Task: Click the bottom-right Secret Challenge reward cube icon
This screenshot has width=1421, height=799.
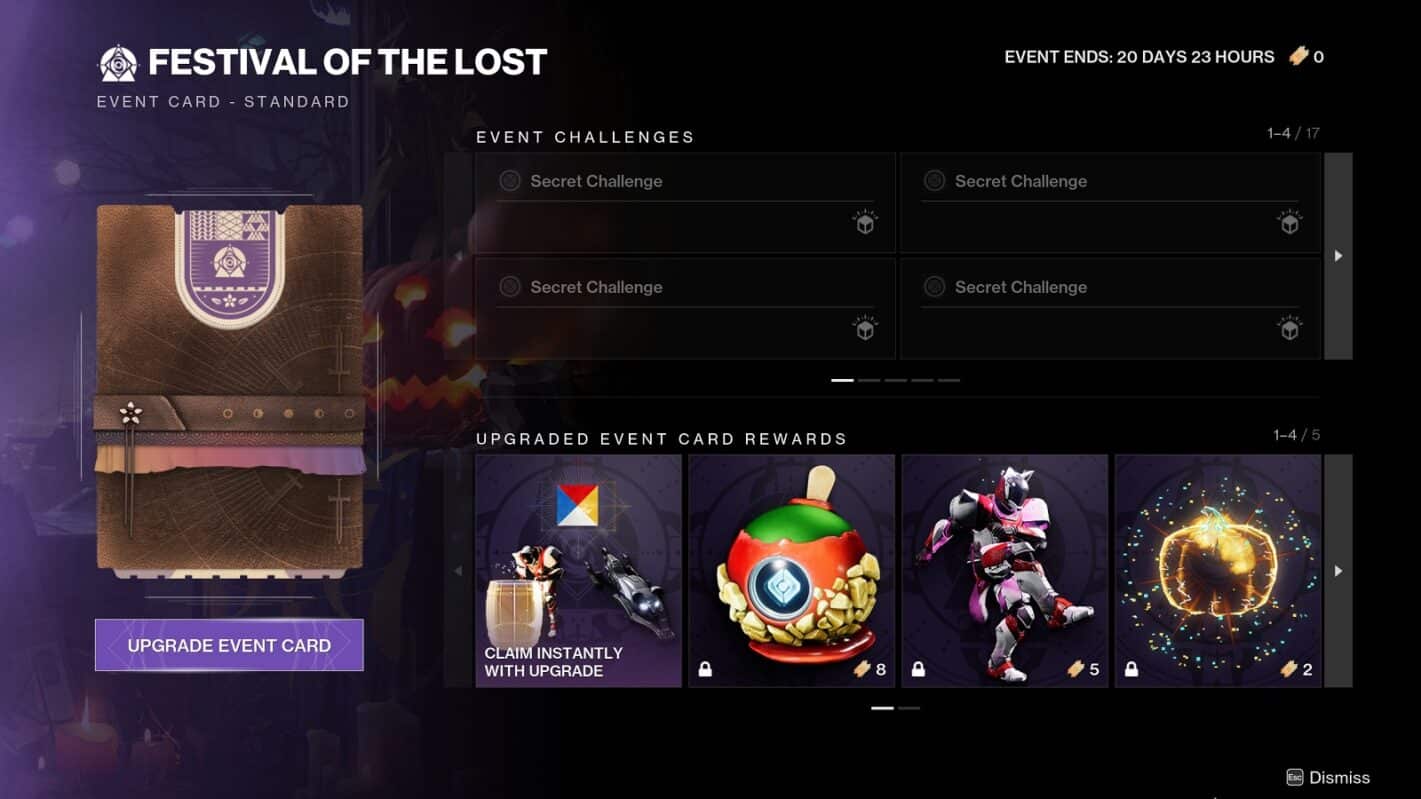Action: pos(1290,328)
